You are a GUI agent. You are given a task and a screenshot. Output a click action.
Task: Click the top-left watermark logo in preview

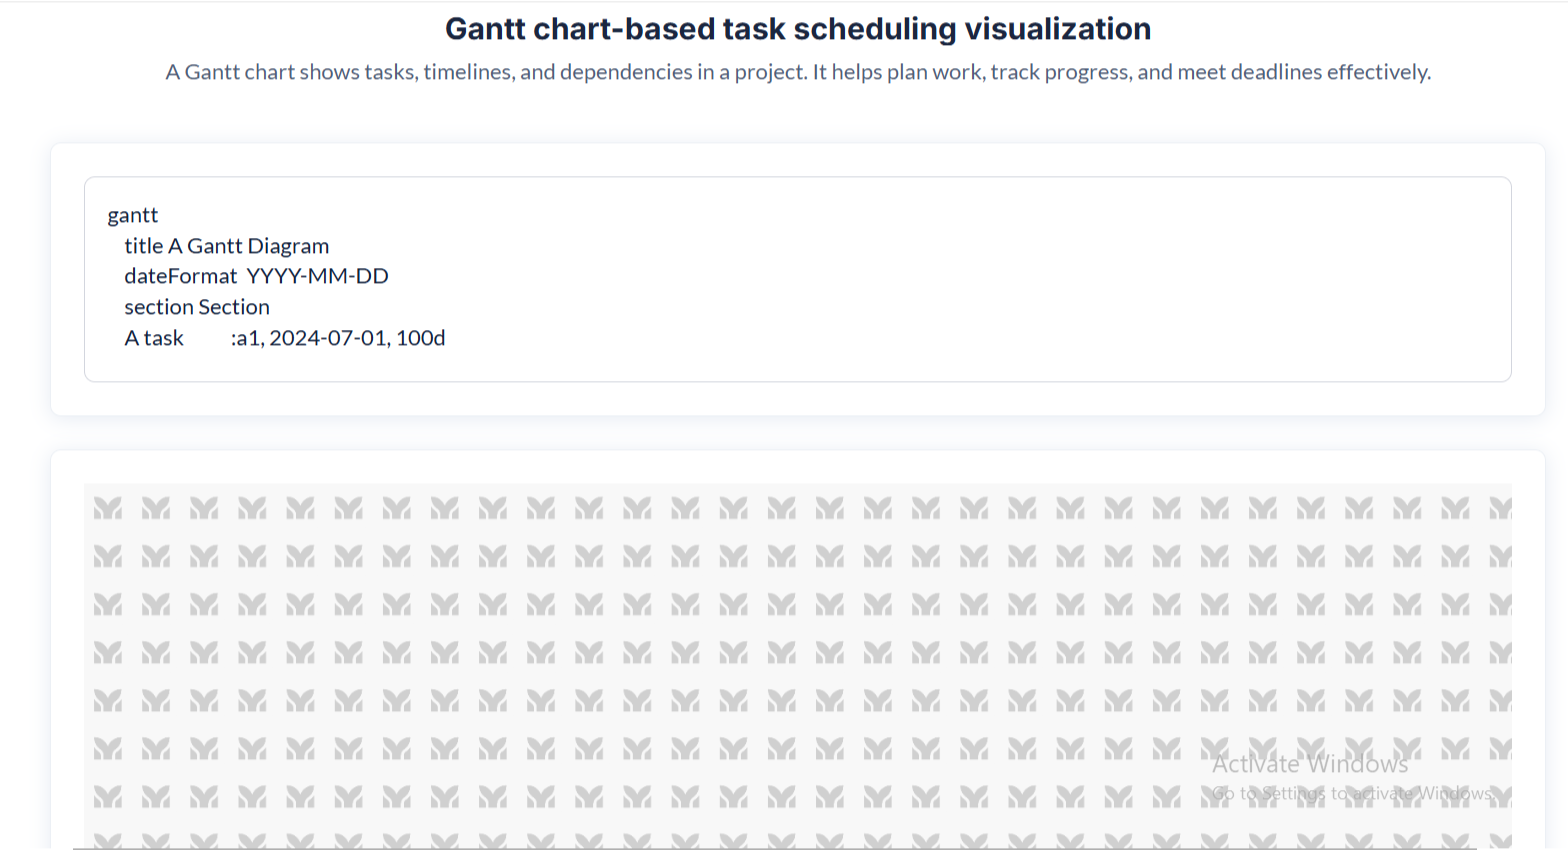[x=108, y=509]
